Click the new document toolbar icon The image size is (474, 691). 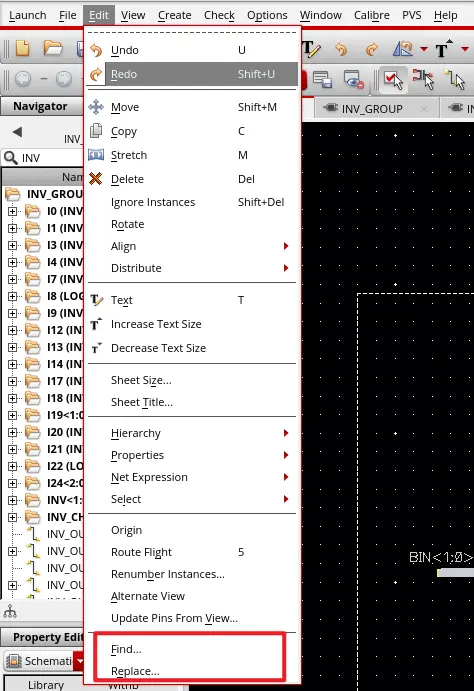[x=22, y=48]
